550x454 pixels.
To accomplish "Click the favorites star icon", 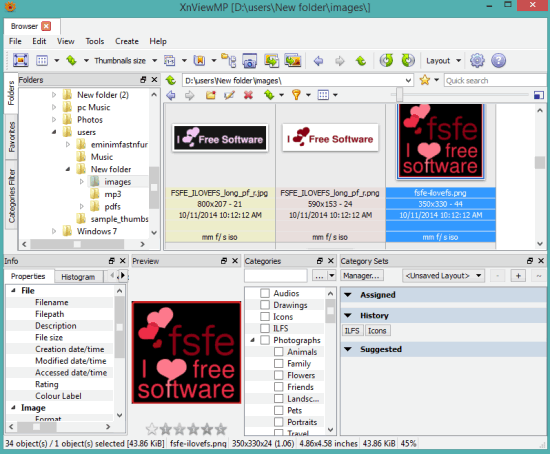I will tap(425, 80).
